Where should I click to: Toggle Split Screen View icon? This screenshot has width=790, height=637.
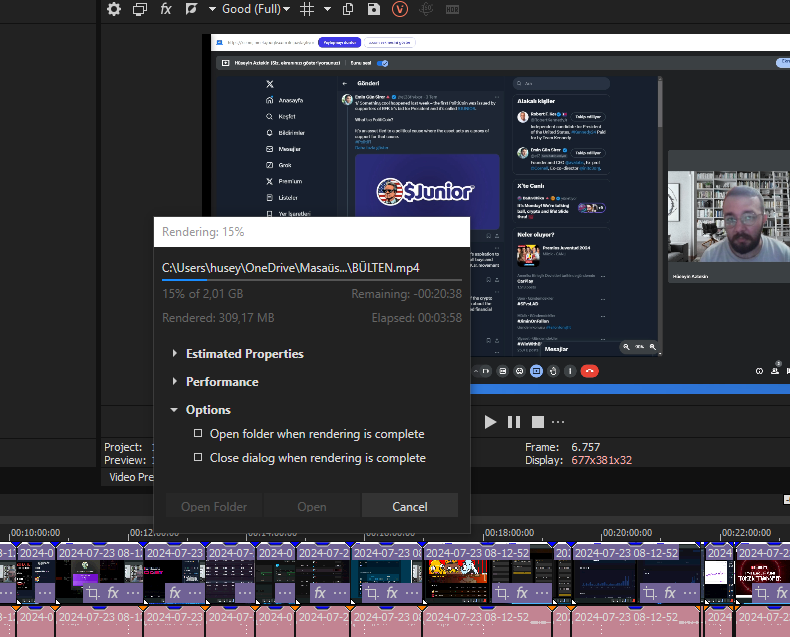[x=191, y=9]
